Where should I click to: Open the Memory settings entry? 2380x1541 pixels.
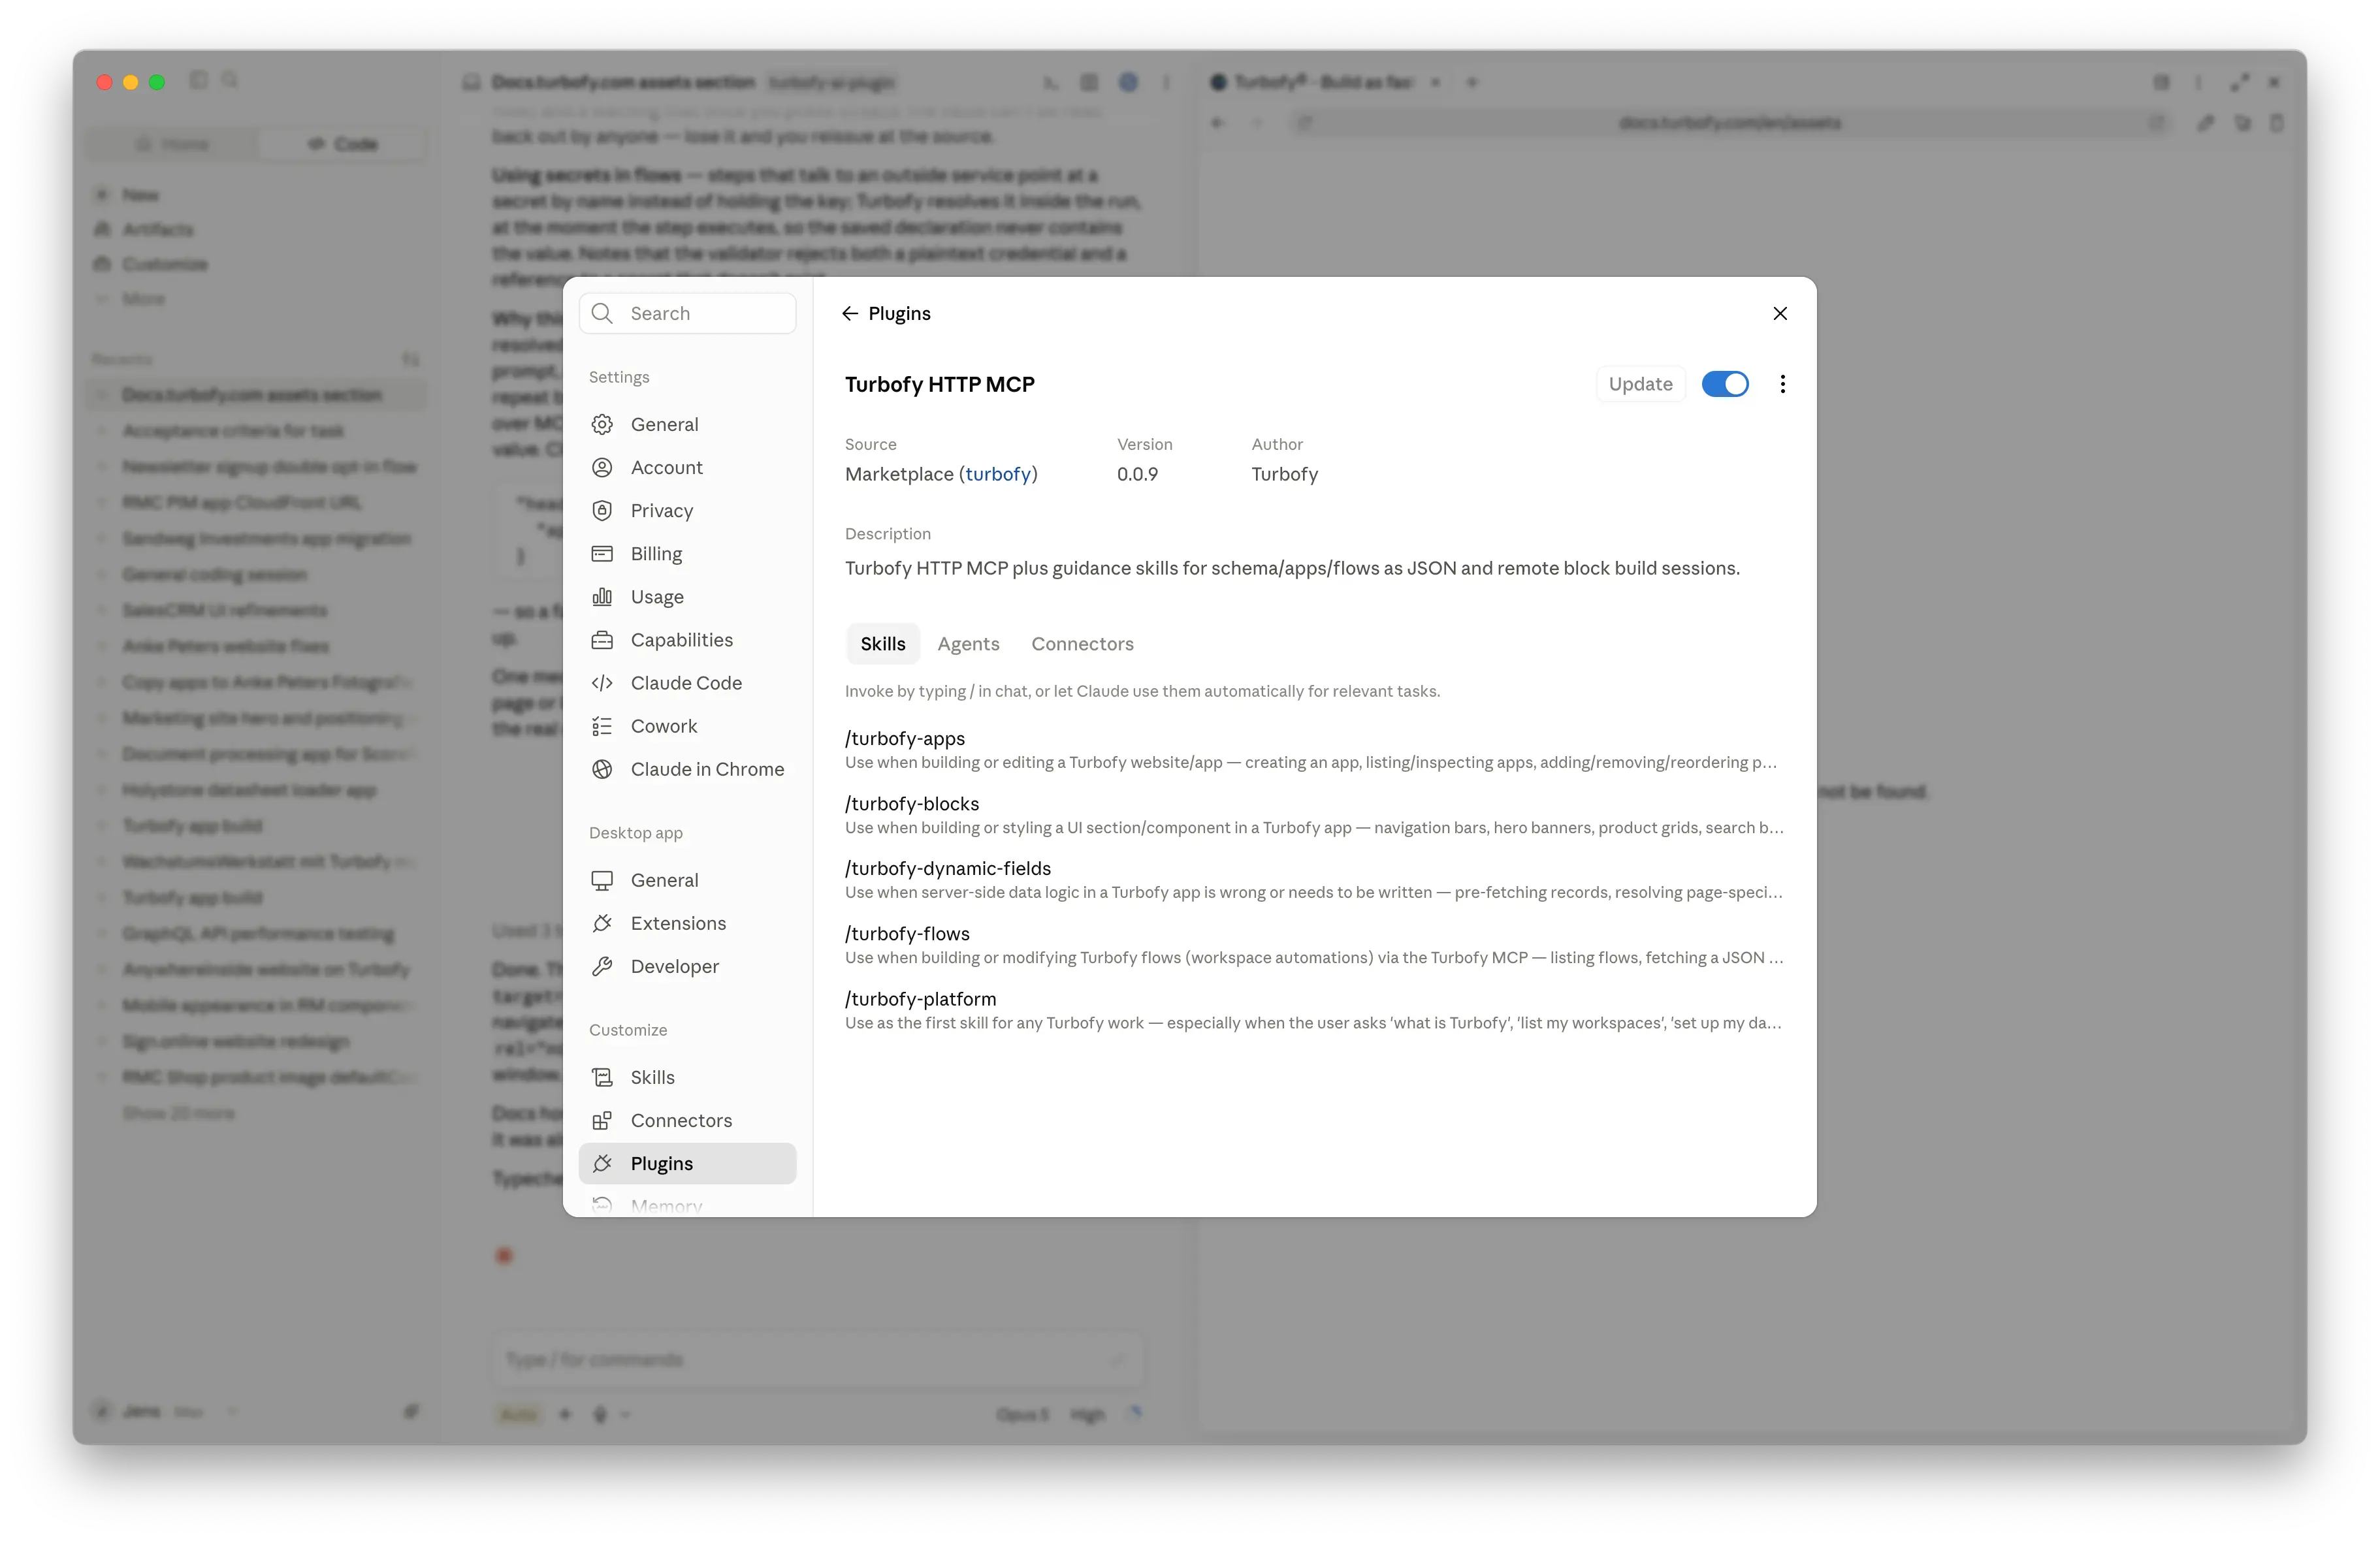tap(688, 1205)
